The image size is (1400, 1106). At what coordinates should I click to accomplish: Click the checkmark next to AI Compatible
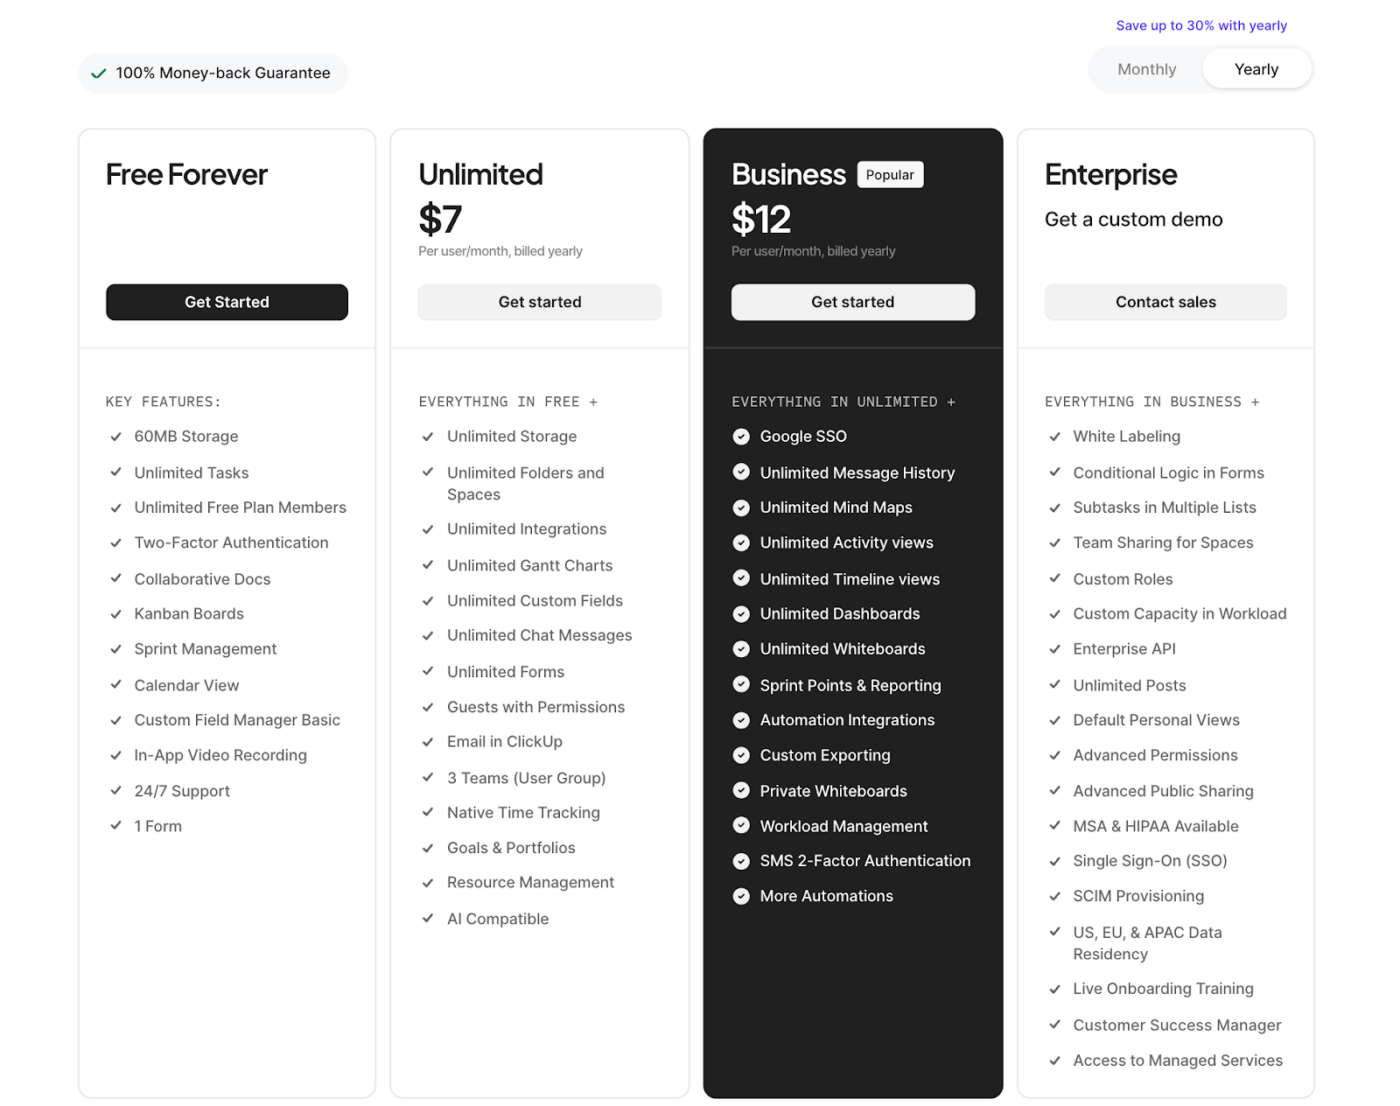point(428,918)
